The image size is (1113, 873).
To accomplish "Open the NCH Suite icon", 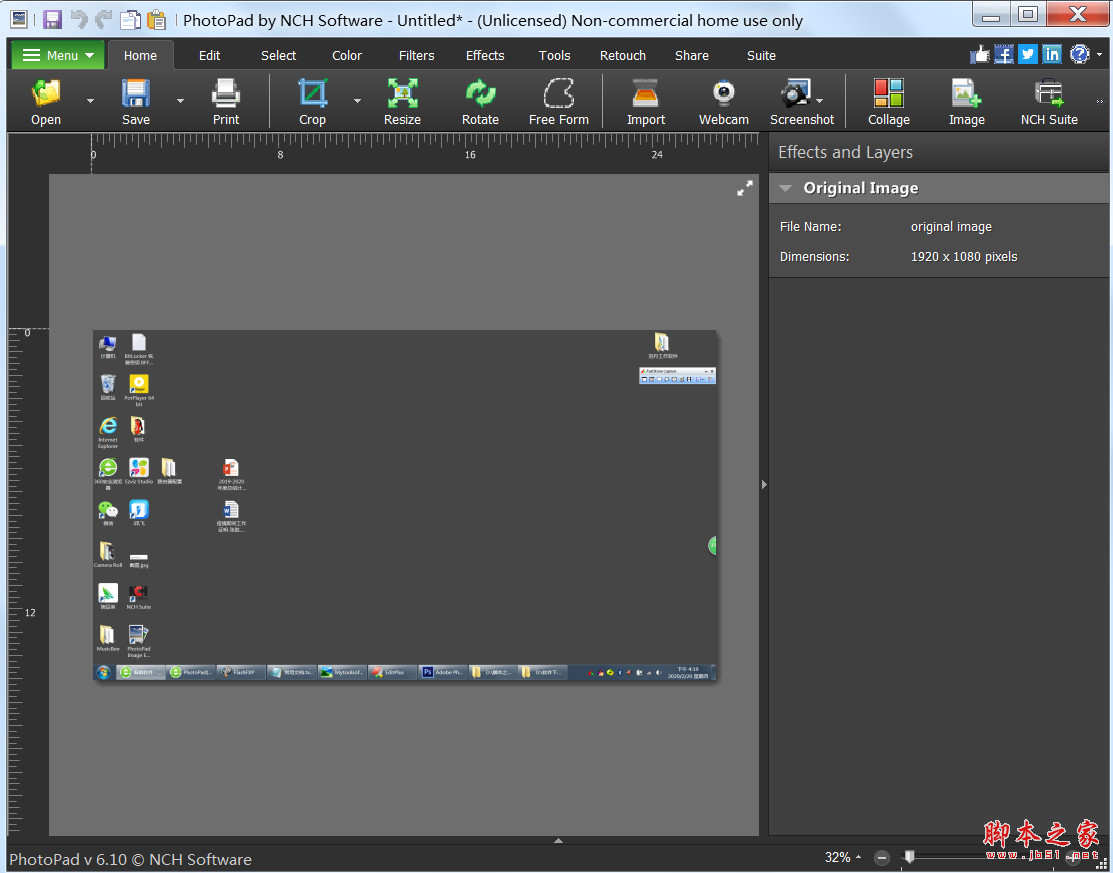I will [x=1049, y=93].
